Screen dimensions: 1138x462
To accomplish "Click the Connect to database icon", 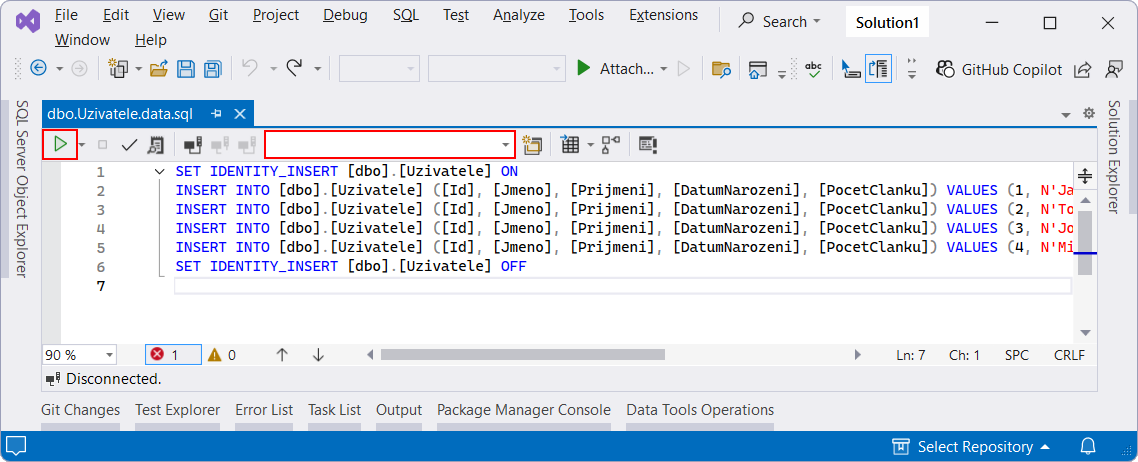I will (x=193, y=145).
